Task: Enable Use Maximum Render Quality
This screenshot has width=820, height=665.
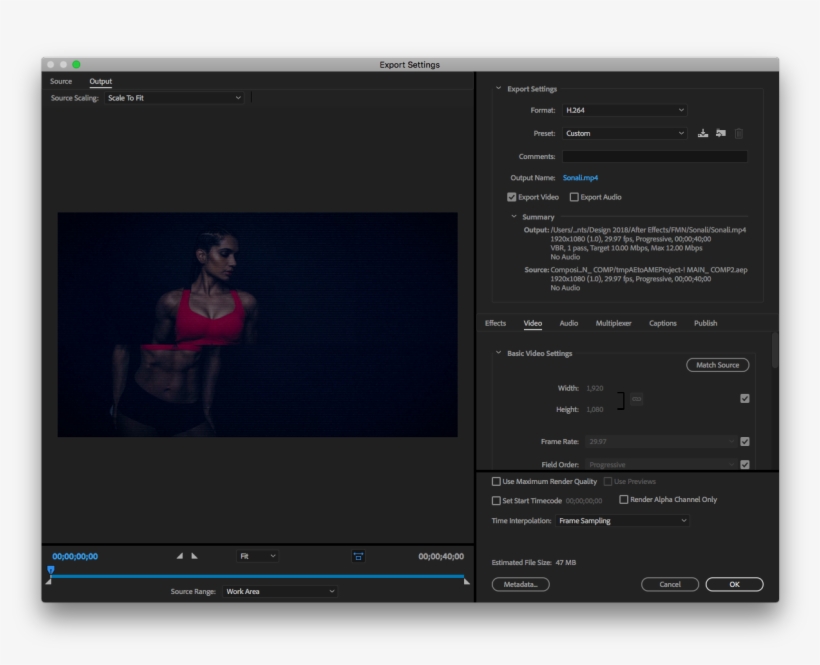Action: click(x=496, y=481)
